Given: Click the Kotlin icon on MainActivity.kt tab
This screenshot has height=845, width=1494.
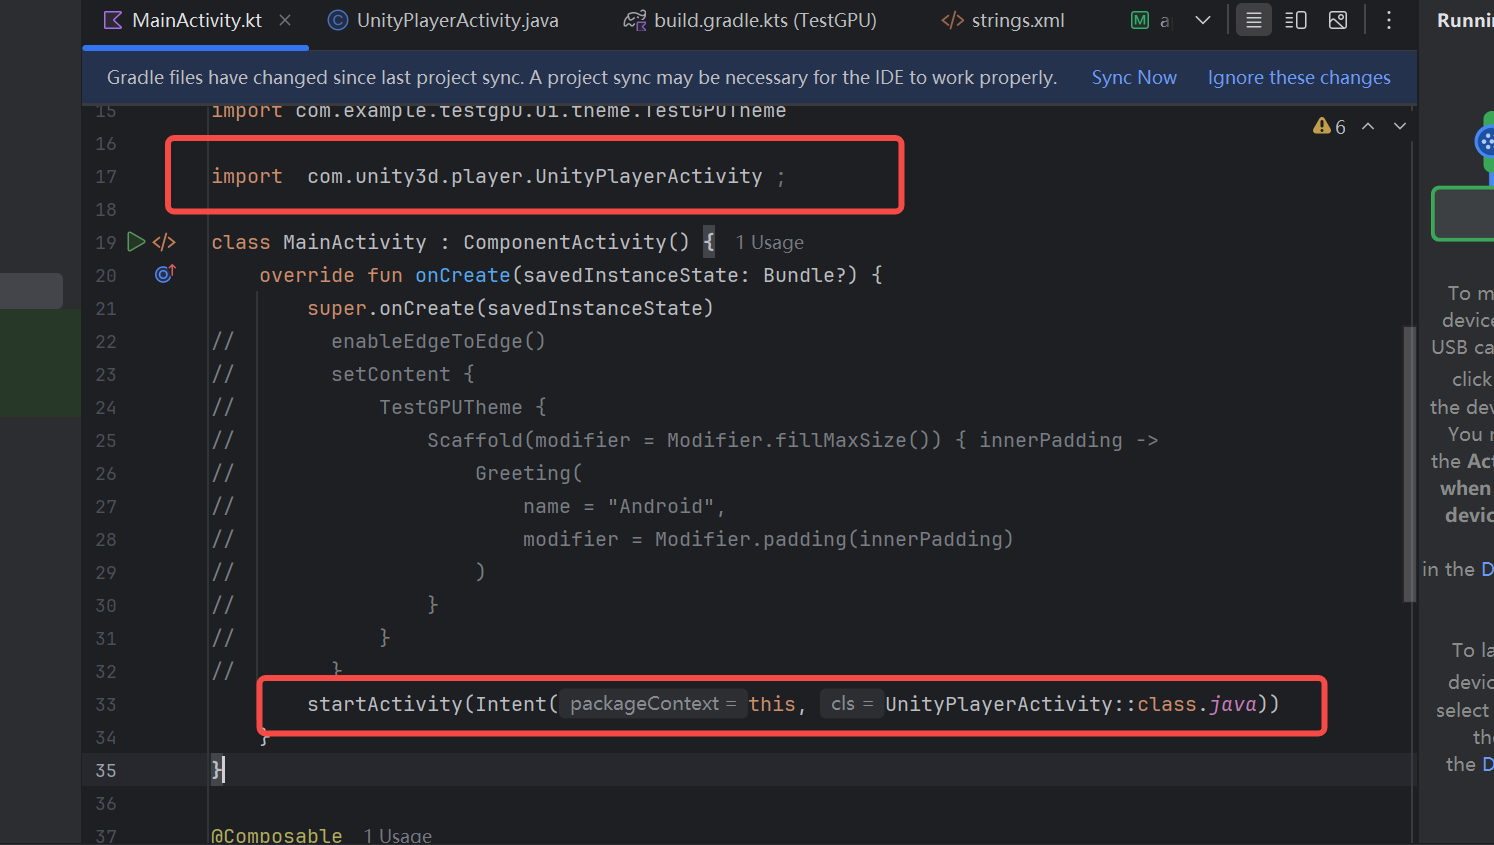Looking at the screenshot, I should 113,20.
